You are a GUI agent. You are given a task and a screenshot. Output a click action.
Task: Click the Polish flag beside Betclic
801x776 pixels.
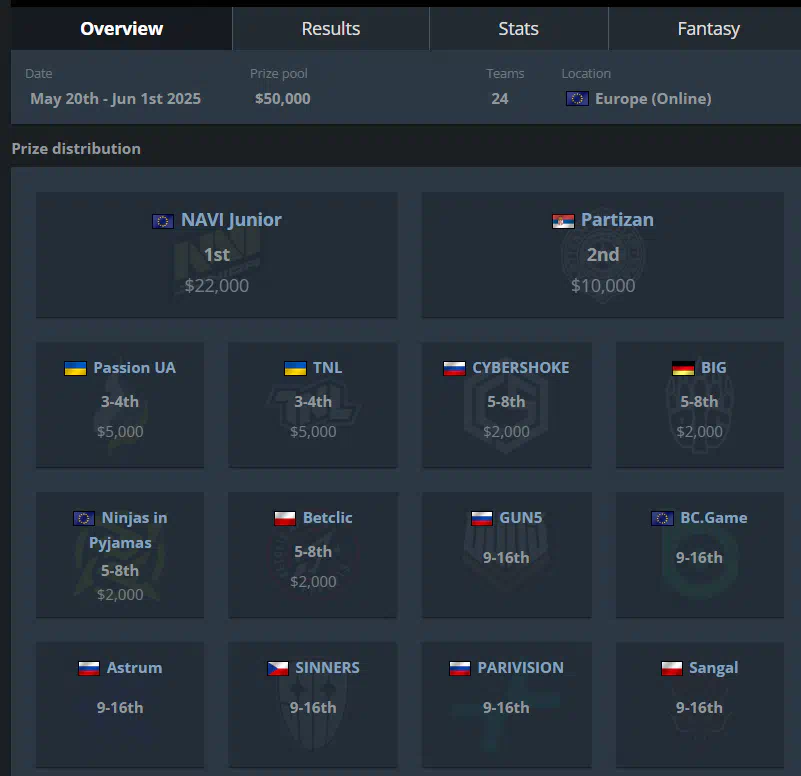tap(285, 519)
